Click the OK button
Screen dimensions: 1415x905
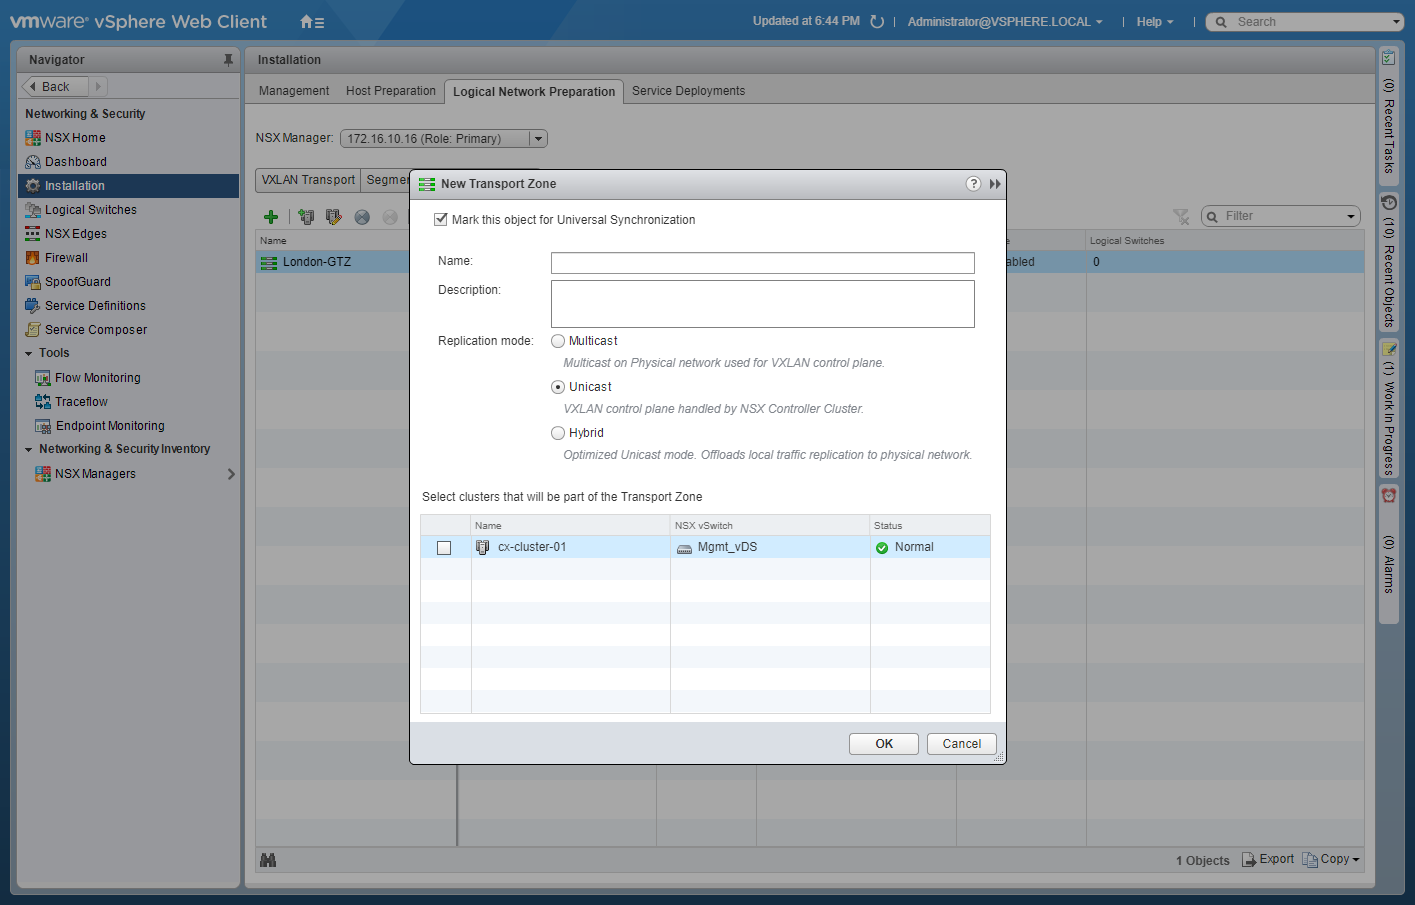point(883,744)
